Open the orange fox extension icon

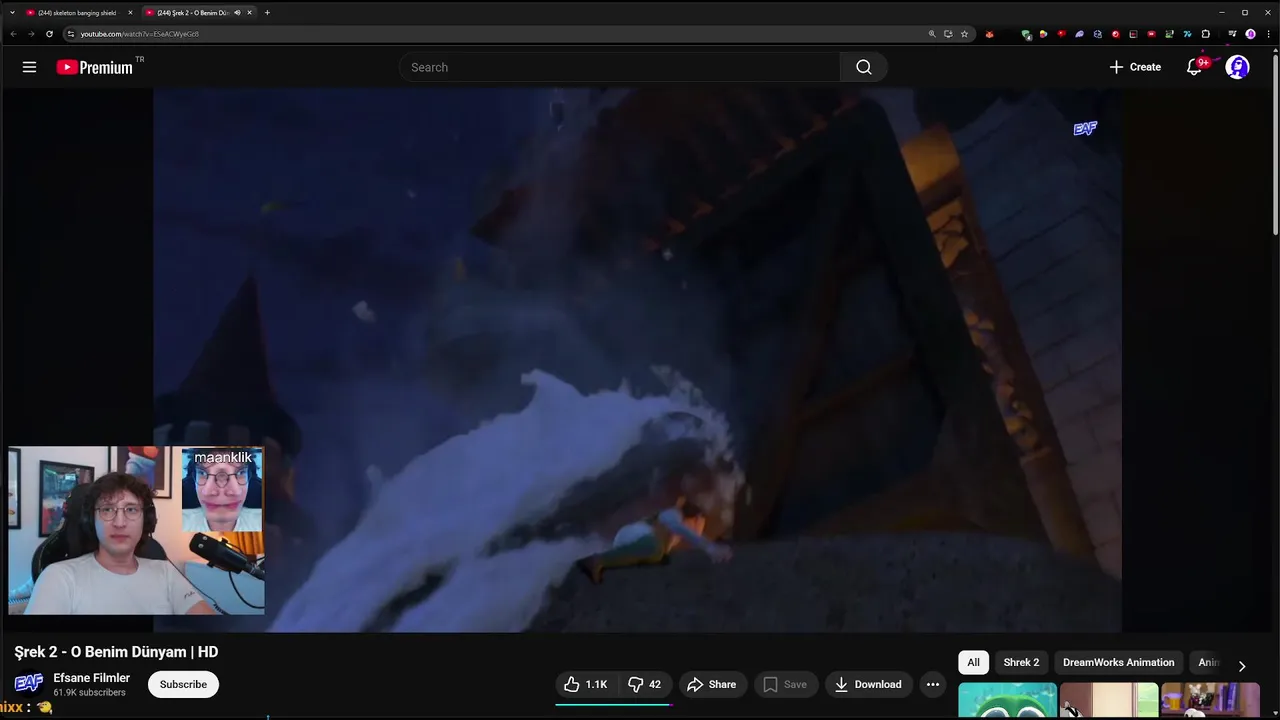tap(989, 34)
